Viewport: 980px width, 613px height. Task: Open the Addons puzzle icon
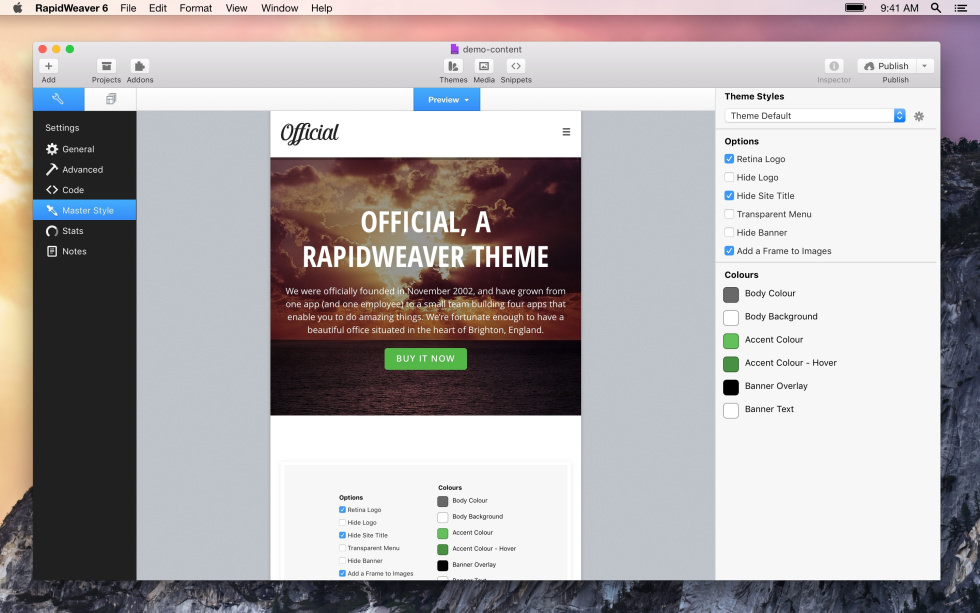click(139, 66)
